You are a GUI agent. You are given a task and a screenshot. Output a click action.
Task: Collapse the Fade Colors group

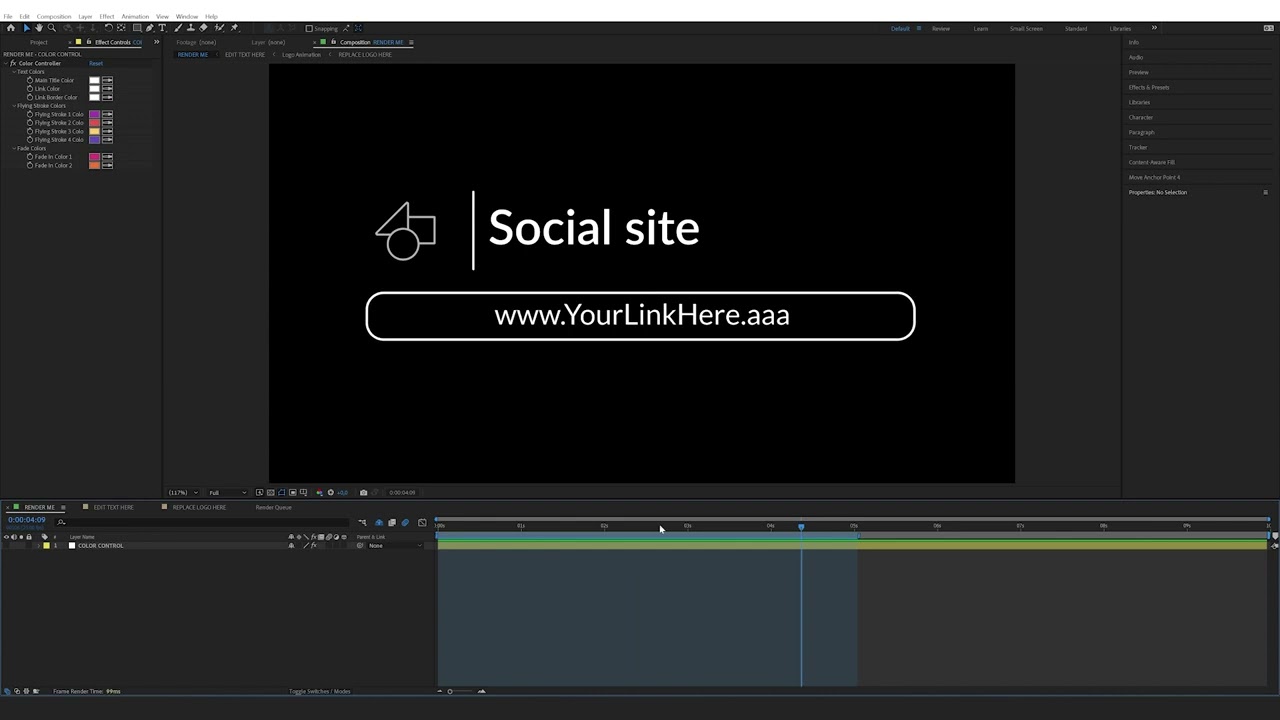(14, 148)
